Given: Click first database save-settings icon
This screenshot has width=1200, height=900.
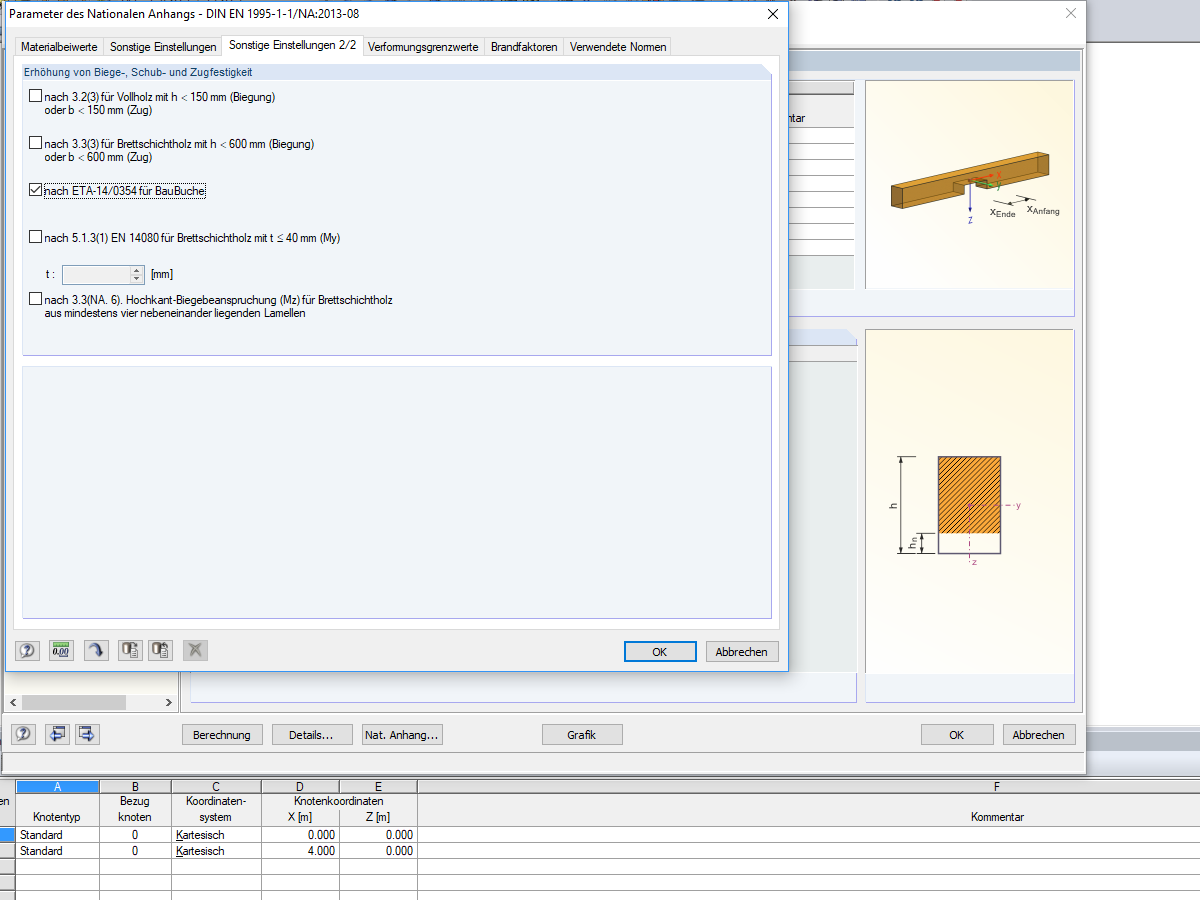Looking at the screenshot, I should pos(130,651).
